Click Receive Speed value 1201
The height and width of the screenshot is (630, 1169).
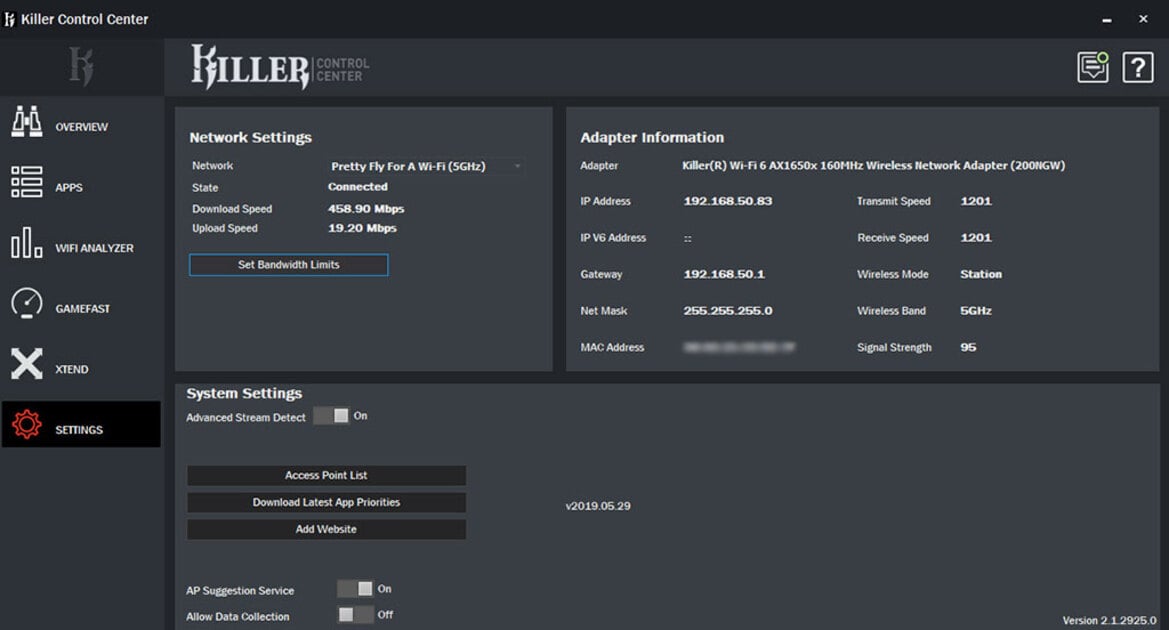click(x=976, y=238)
